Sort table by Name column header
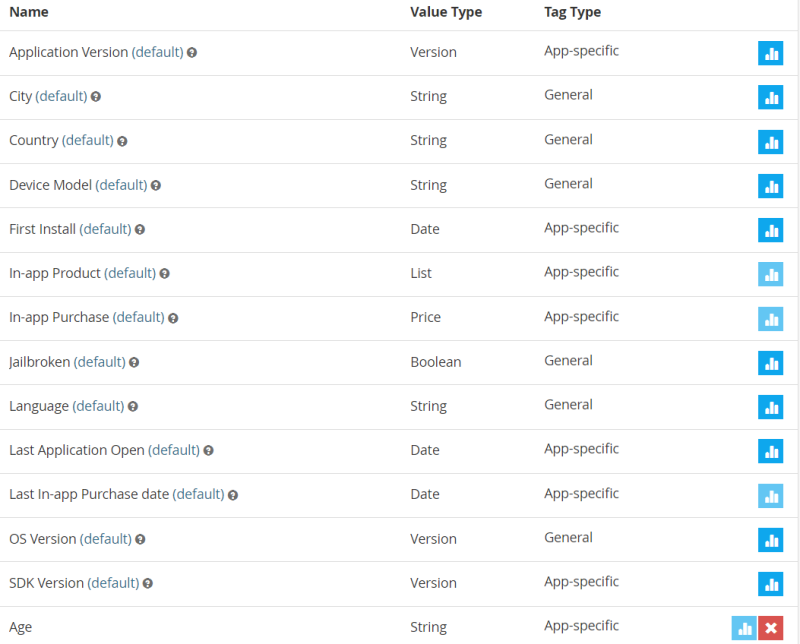 pos(29,12)
